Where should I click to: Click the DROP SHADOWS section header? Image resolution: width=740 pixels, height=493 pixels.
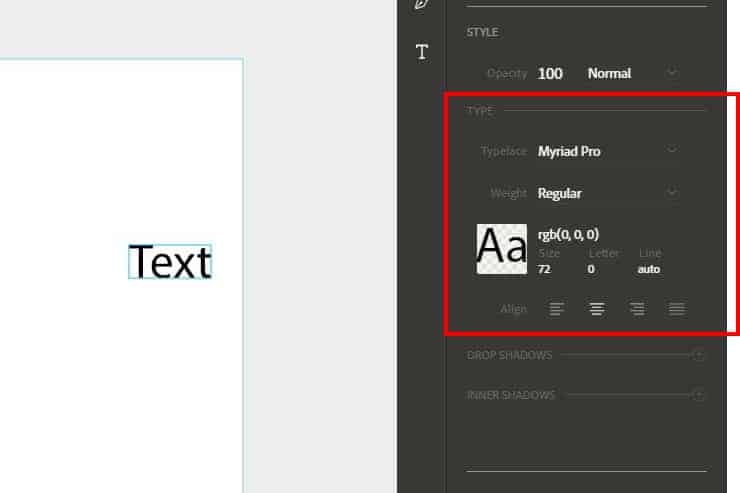pos(509,355)
